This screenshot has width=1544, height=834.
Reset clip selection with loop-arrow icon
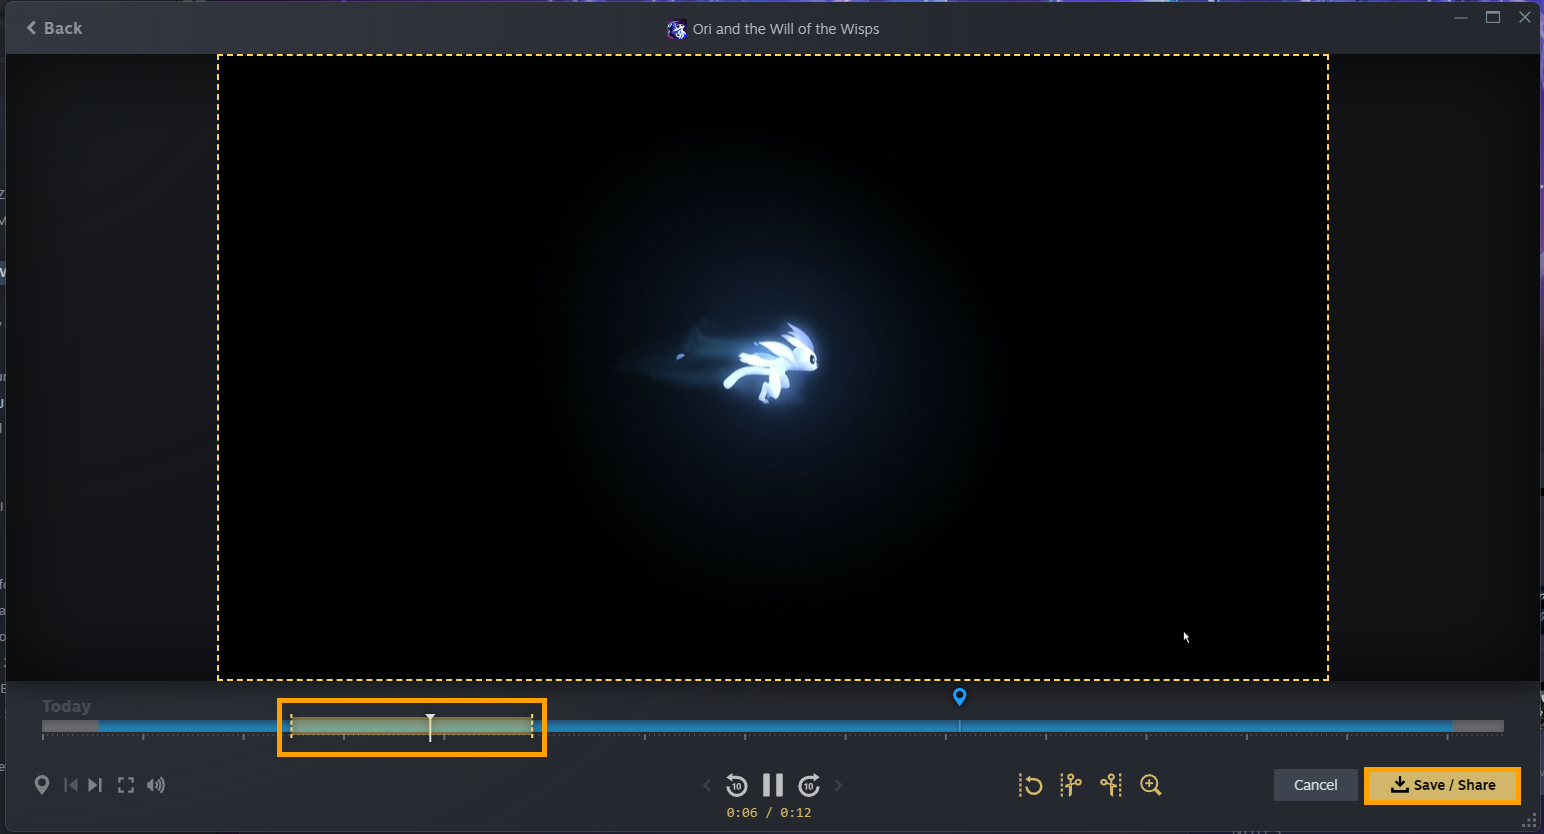point(1031,785)
